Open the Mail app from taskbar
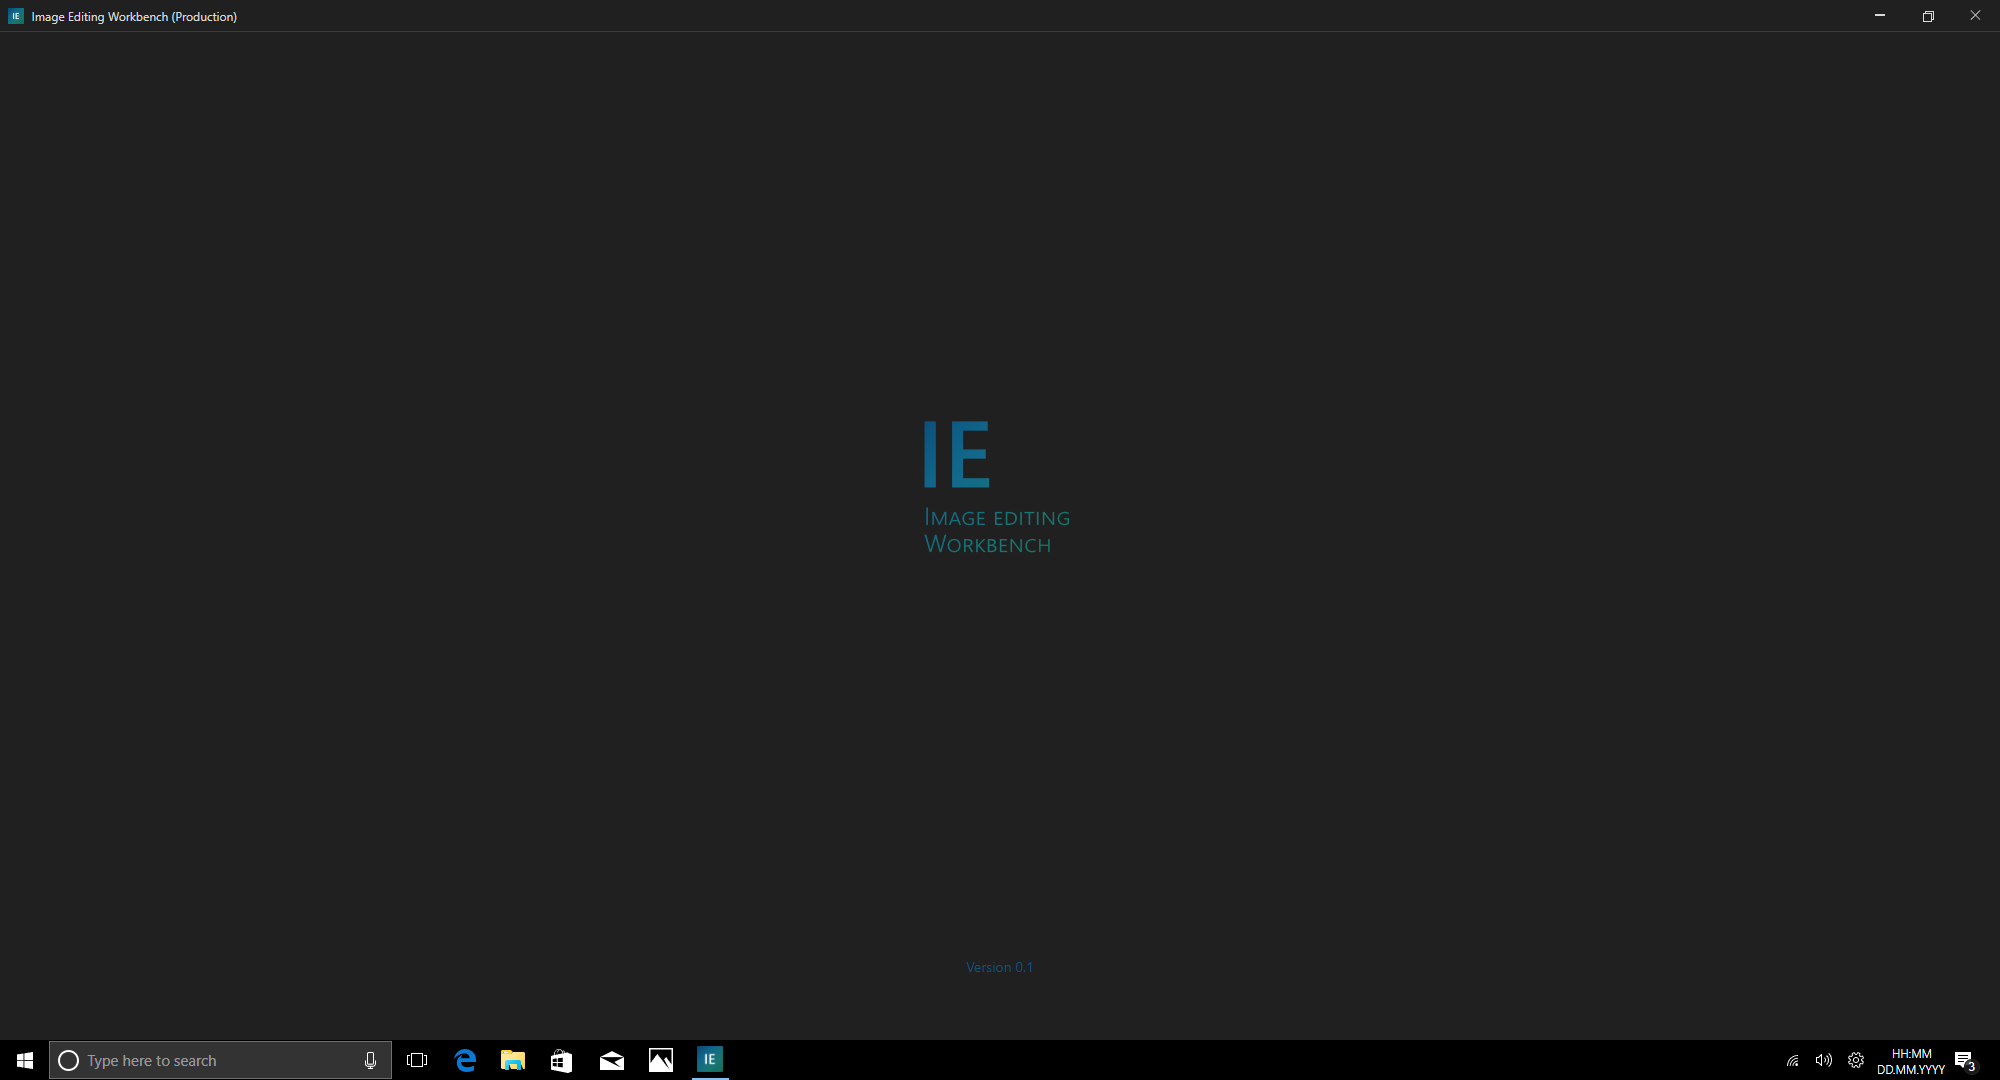This screenshot has width=2000, height=1080. coord(611,1060)
